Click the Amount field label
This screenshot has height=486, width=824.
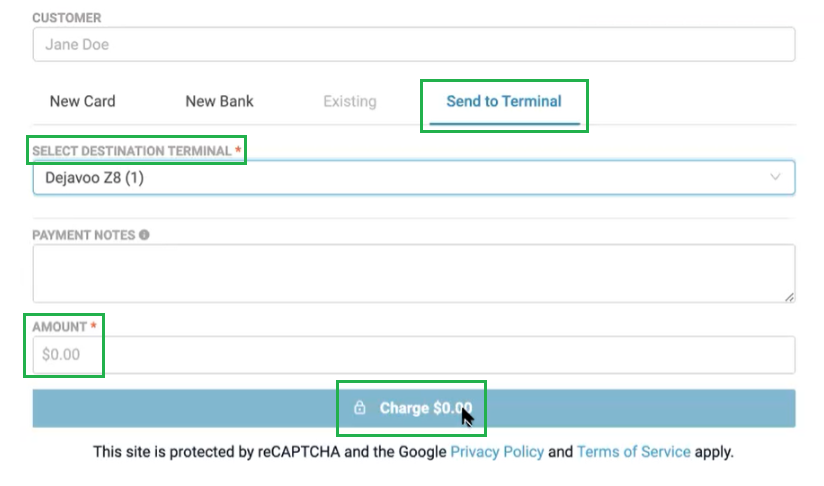[x=59, y=327]
